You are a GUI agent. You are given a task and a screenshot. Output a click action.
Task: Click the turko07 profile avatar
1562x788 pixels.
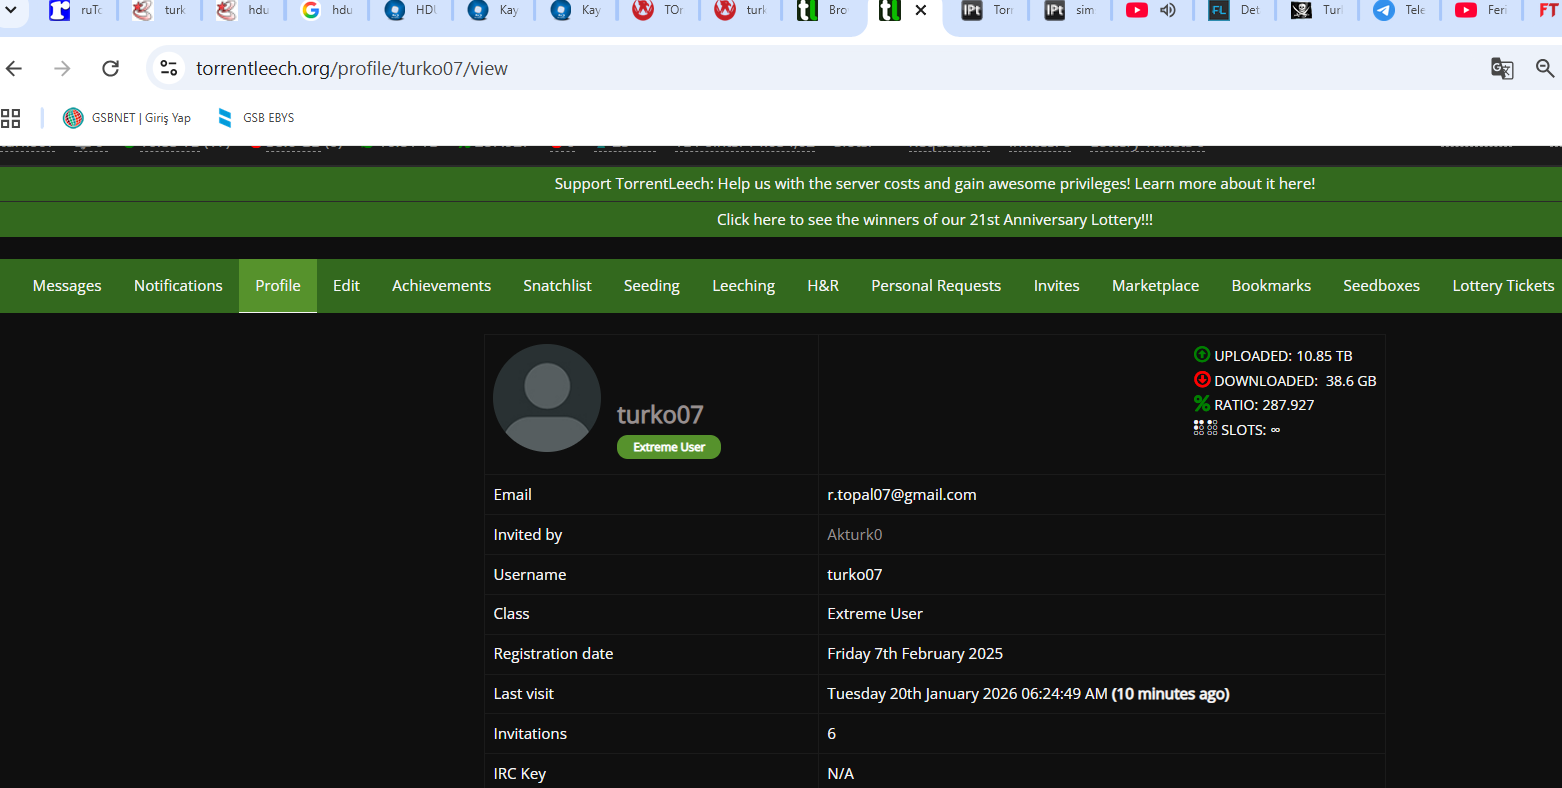tap(547, 398)
